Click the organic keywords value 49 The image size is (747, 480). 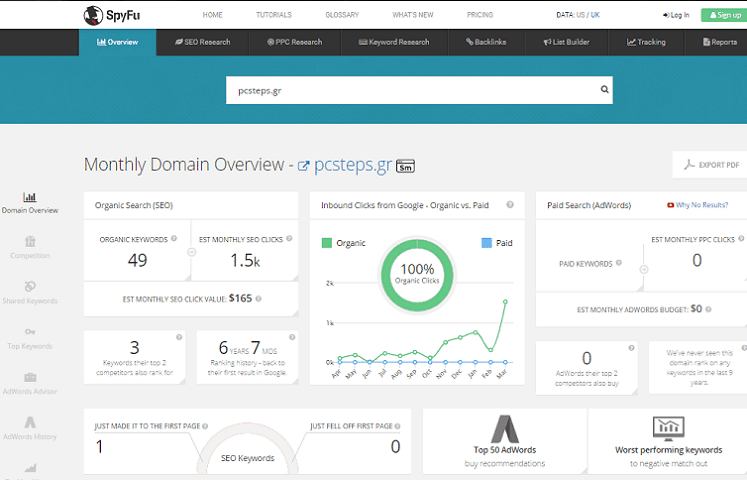coord(137,260)
